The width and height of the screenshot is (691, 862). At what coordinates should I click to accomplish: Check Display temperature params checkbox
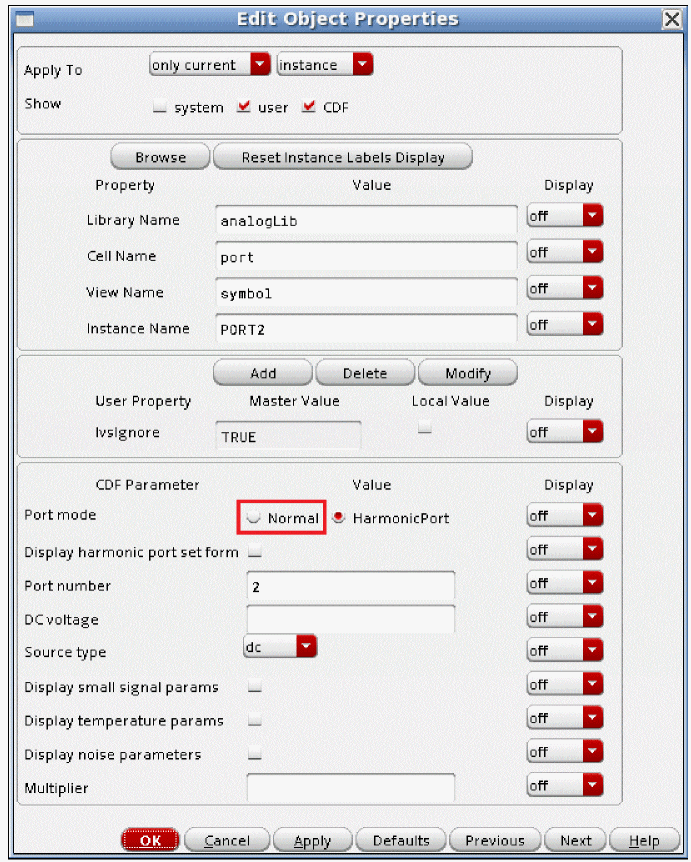(255, 720)
